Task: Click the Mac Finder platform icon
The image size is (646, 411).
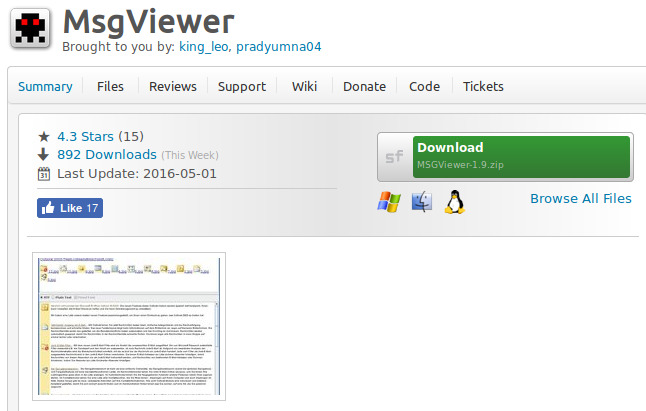Action: coord(422,202)
